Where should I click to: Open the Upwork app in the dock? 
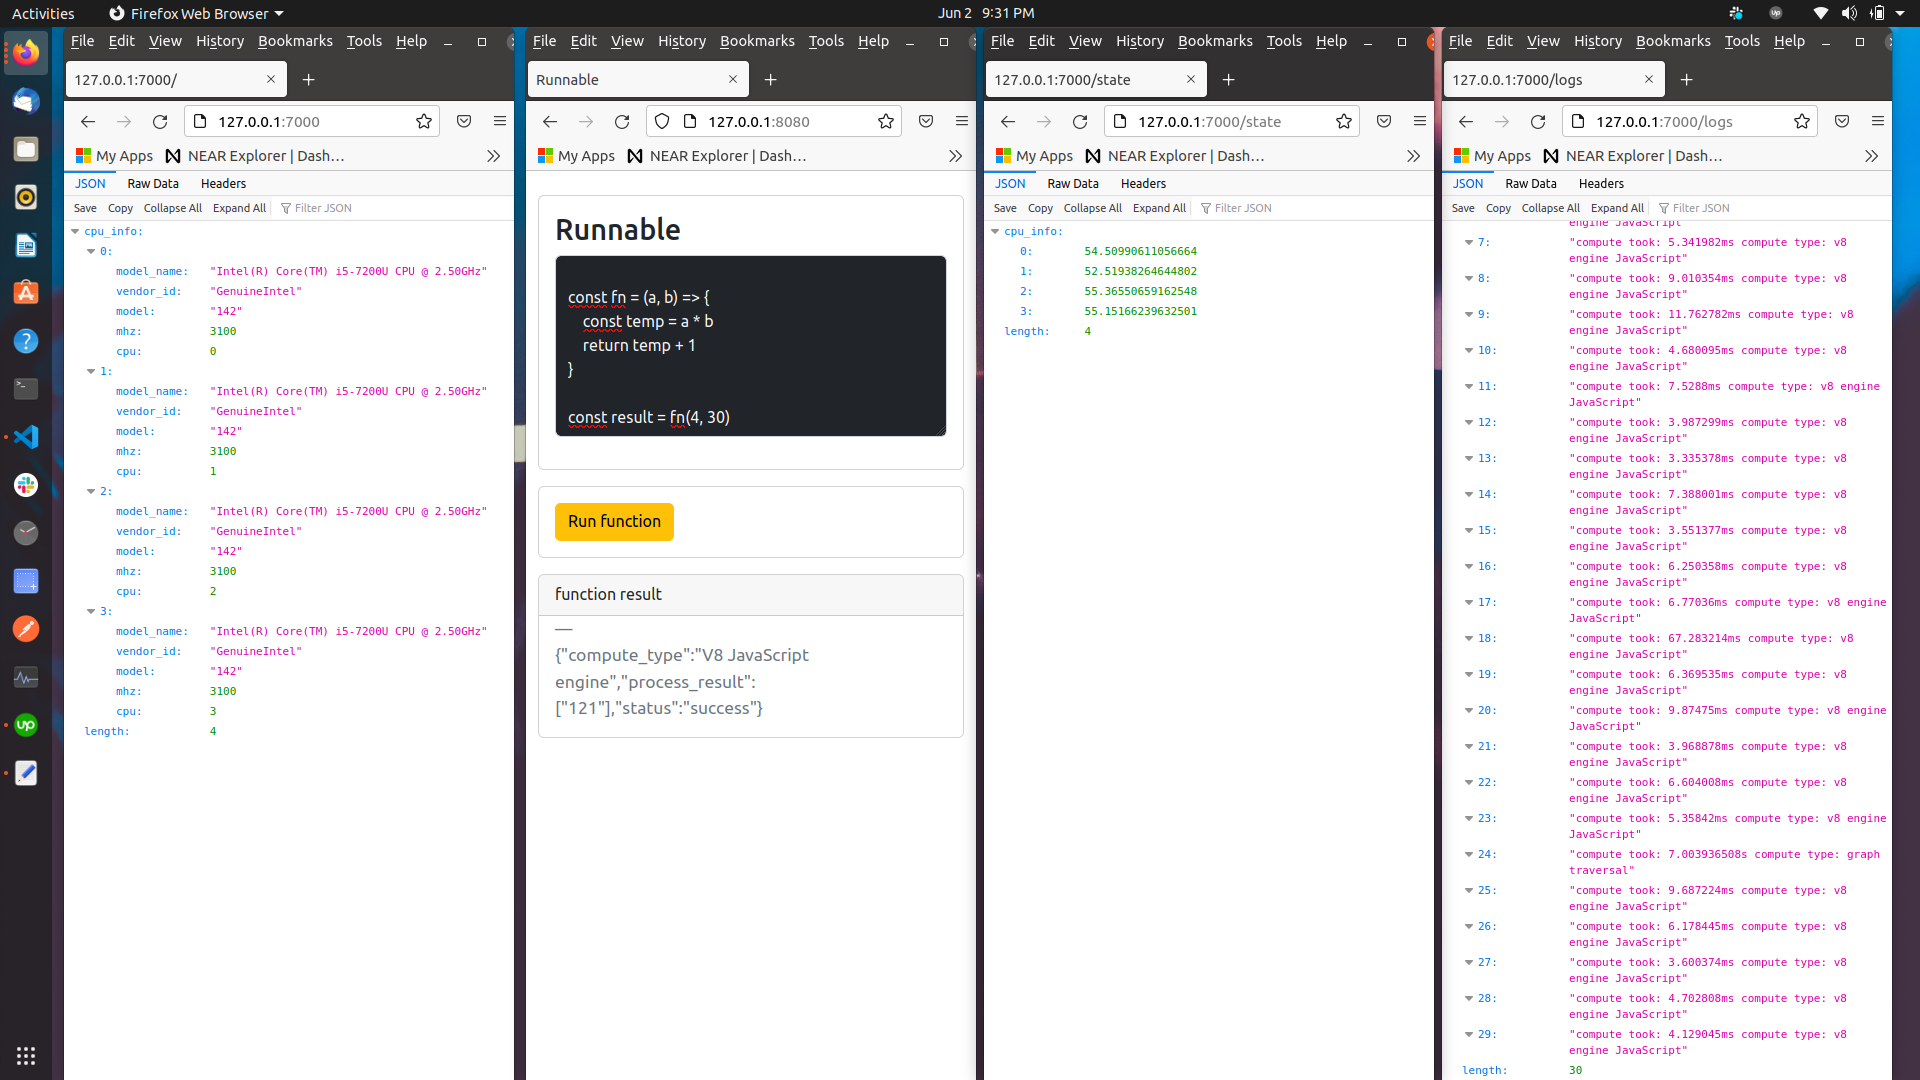click(26, 725)
